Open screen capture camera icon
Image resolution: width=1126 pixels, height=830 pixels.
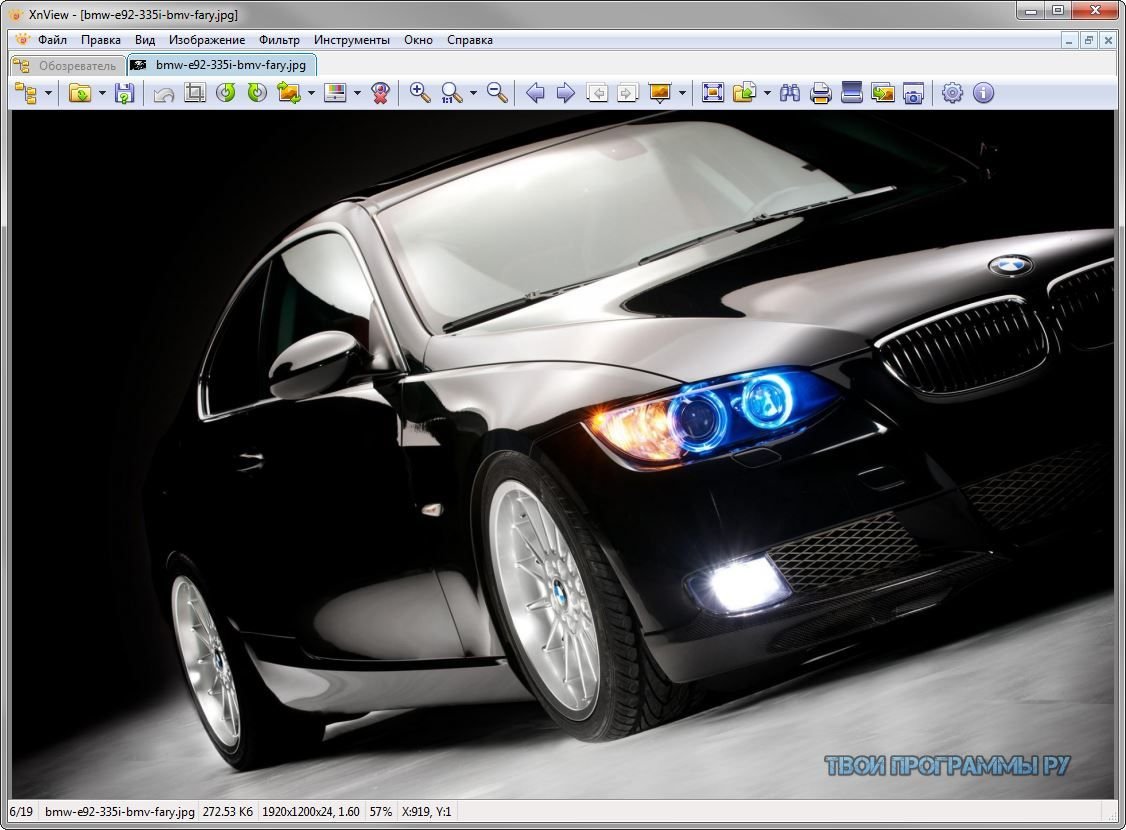tap(913, 93)
